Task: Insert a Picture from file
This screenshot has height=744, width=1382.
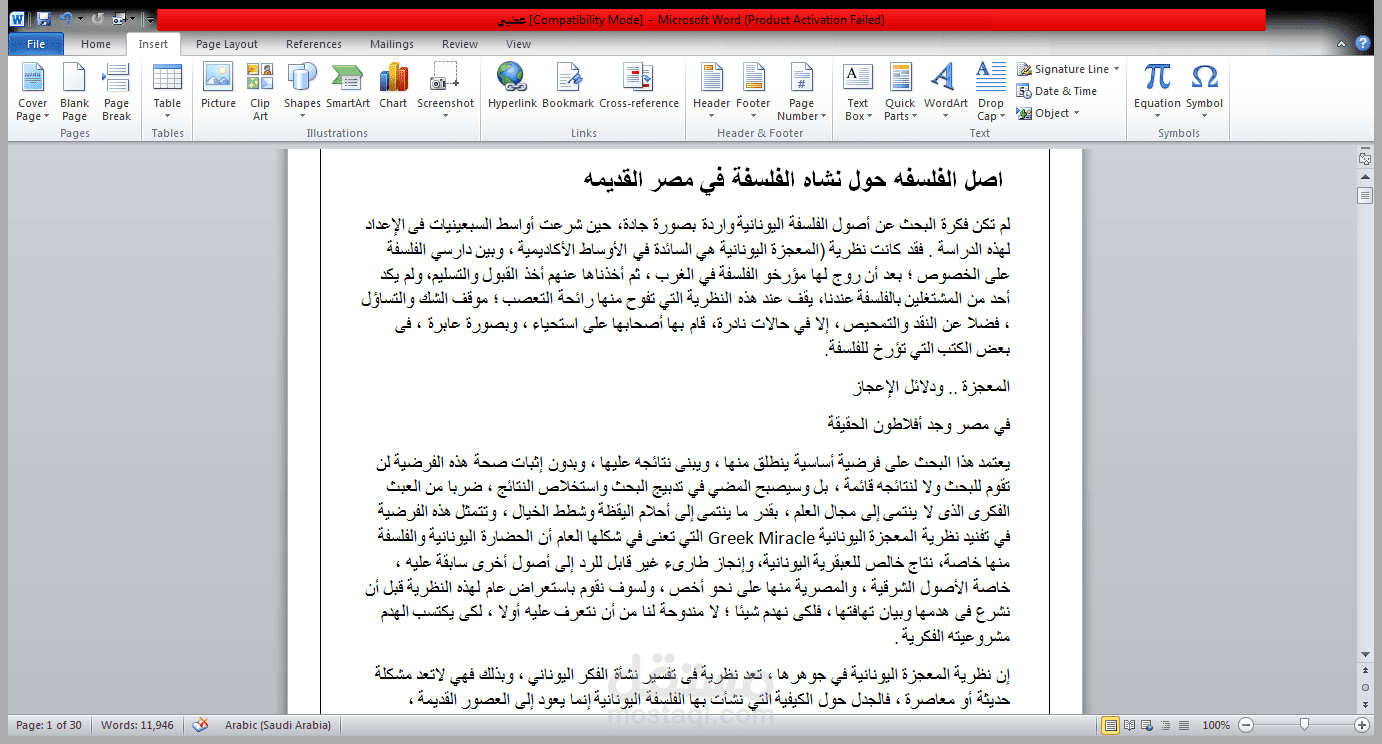Action: pyautogui.click(x=218, y=86)
